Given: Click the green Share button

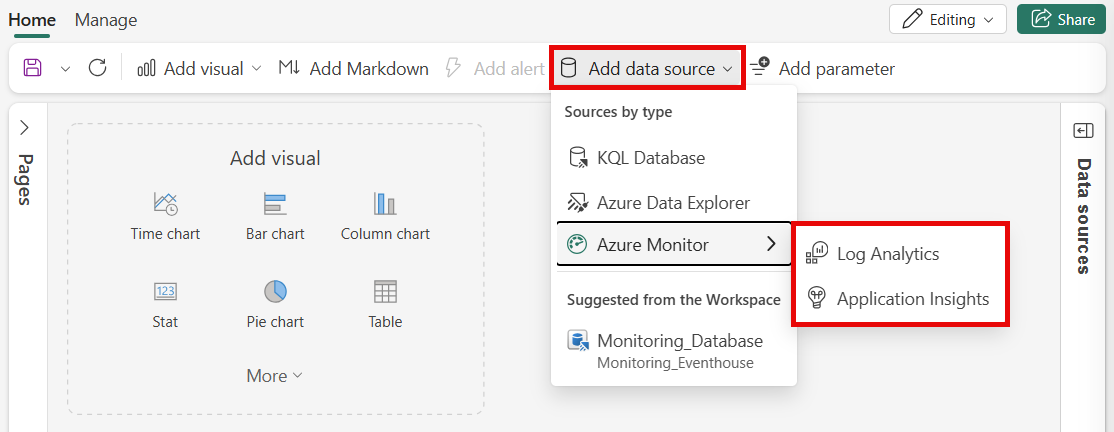Looking at the screenshot, I should 1063,19.
